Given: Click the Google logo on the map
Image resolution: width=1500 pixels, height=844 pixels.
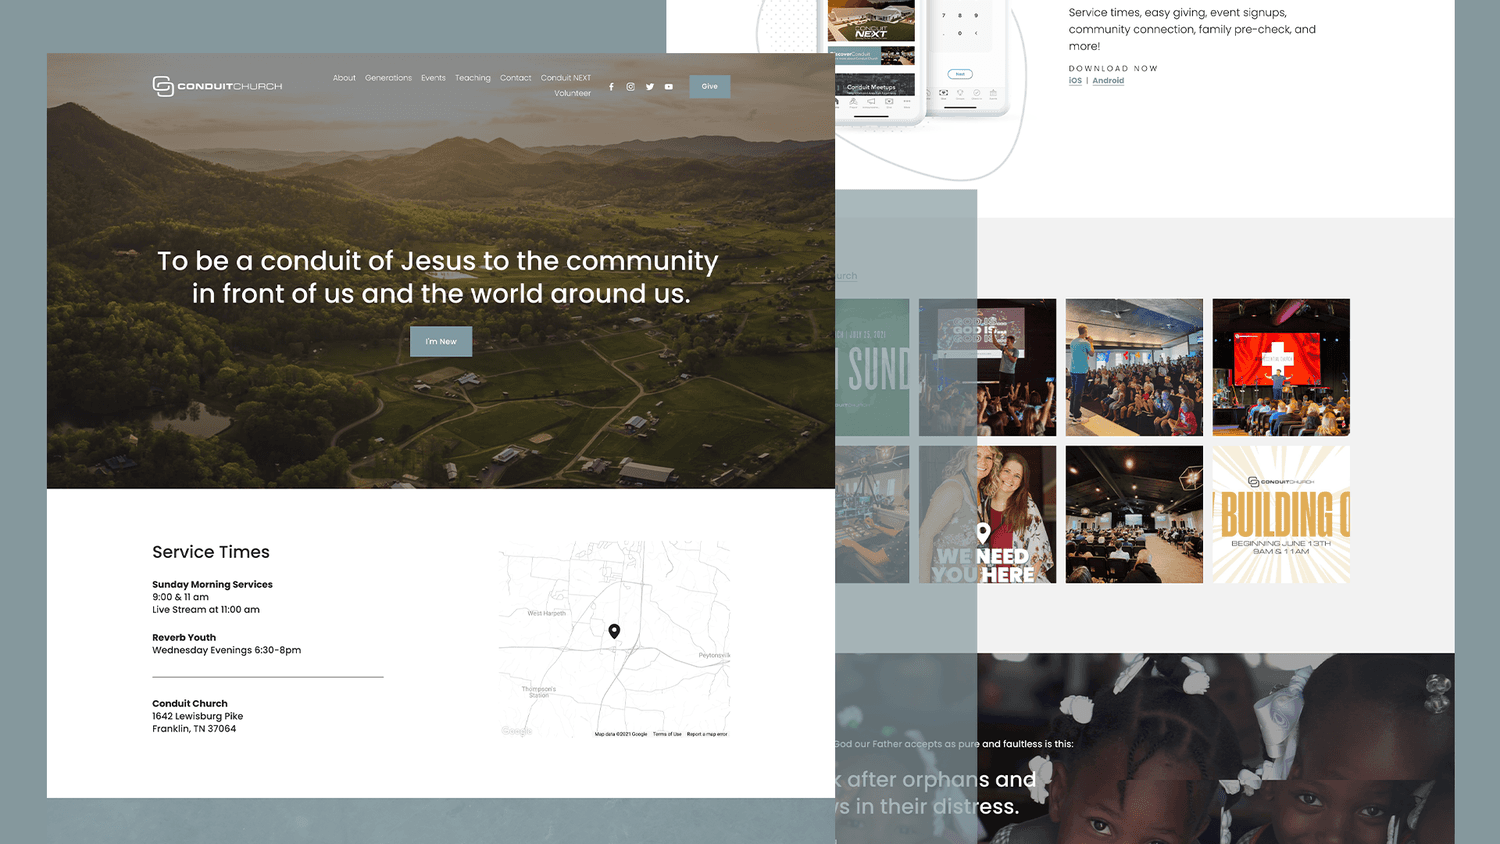Looking at the screenshot, I should (517, 731).
